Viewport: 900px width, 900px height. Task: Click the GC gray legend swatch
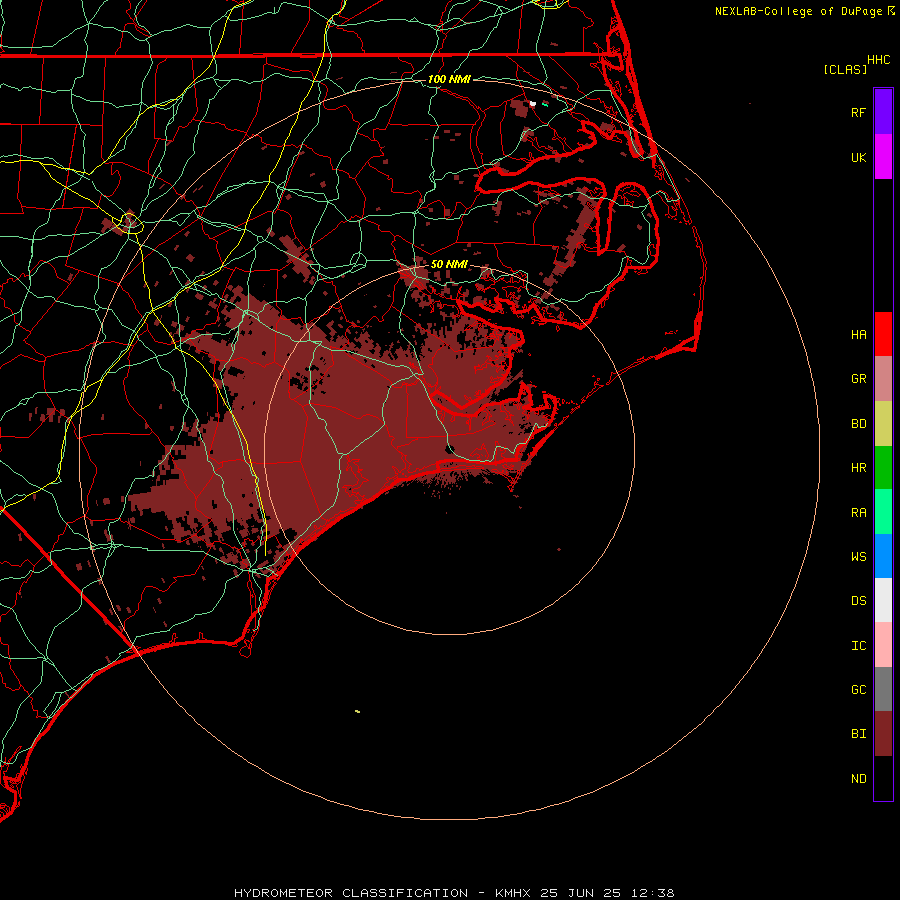[883, 689]
